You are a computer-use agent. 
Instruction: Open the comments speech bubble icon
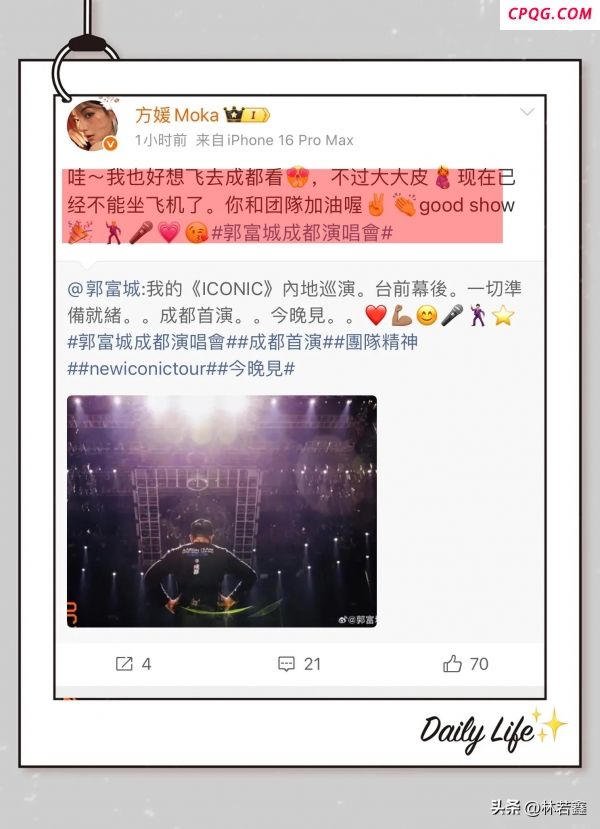286,664
